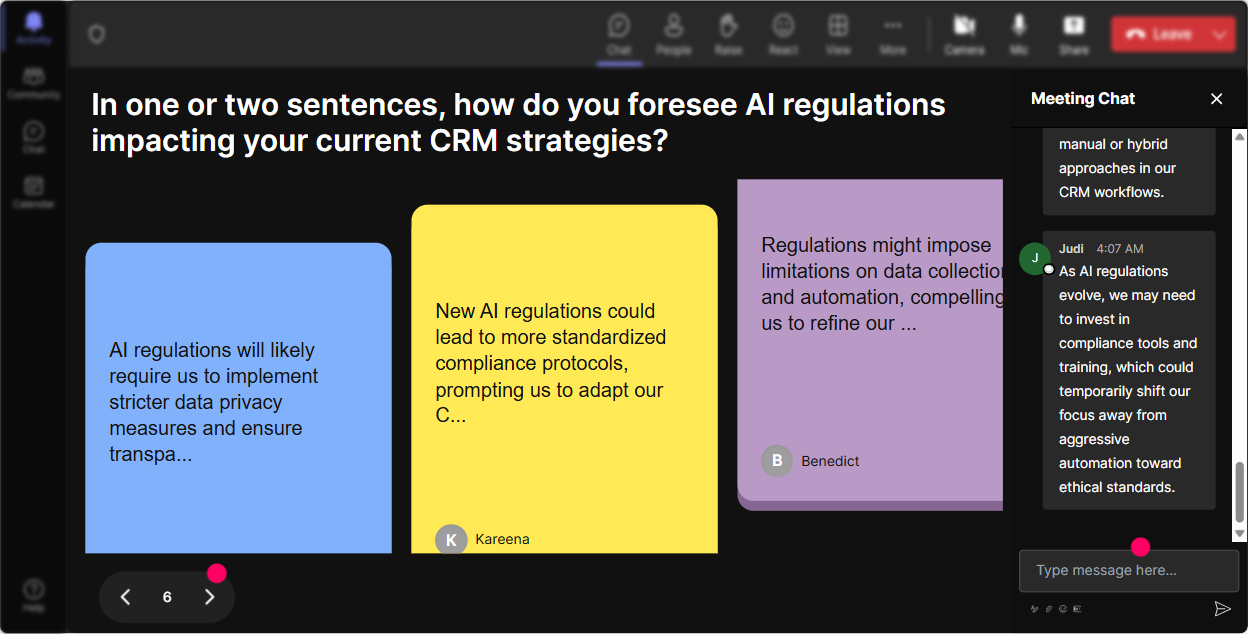This screenshot has width=1248, height=634.
Task: Open the Activity sidebar item
Action: coord(34,28)
